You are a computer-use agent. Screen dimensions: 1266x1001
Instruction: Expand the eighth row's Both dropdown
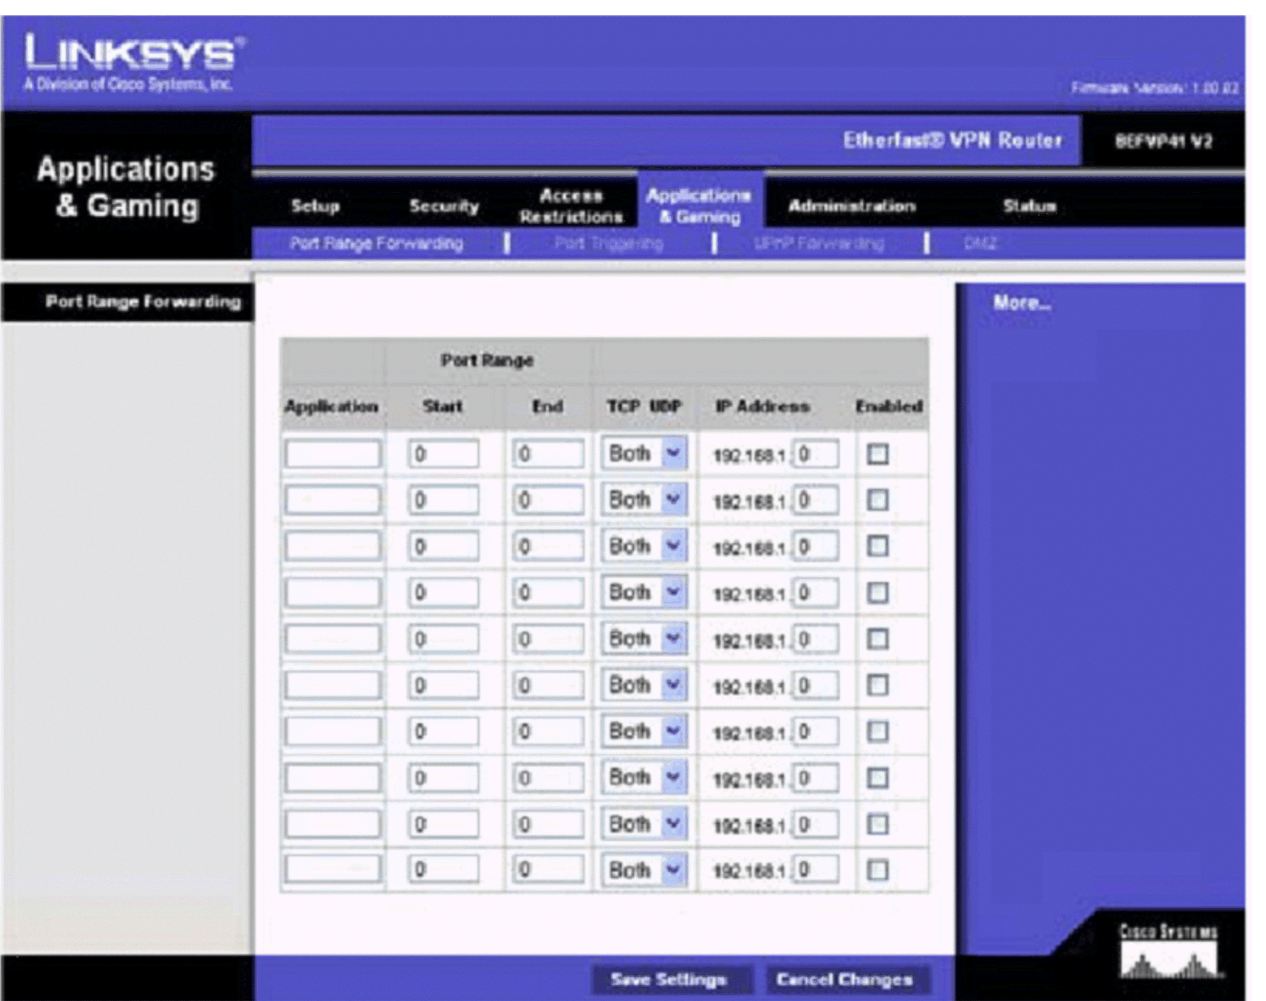click(x=644, y=778)
